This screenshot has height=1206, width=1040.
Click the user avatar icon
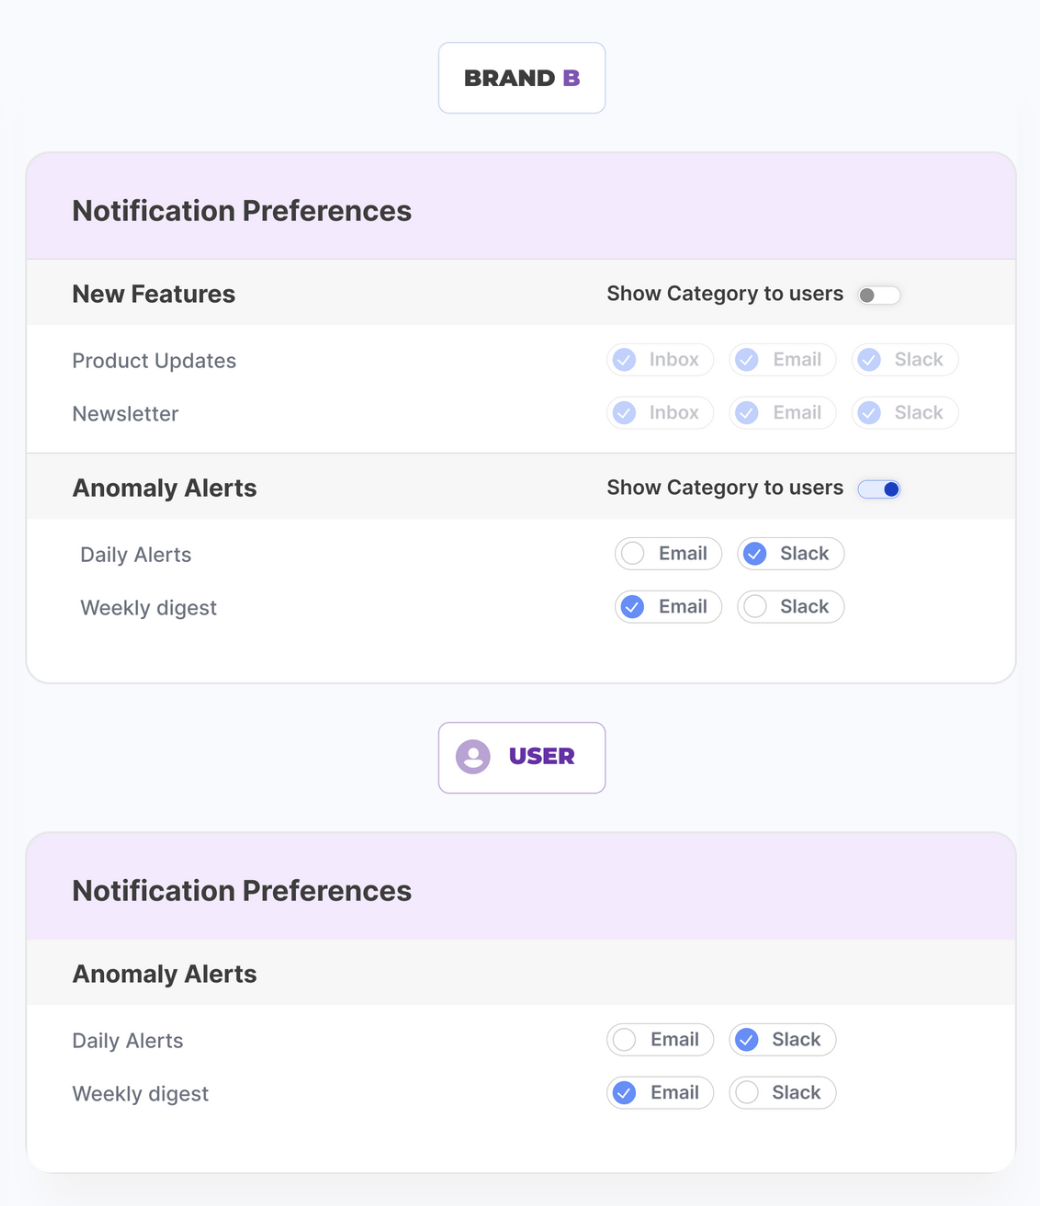(473, 757)
